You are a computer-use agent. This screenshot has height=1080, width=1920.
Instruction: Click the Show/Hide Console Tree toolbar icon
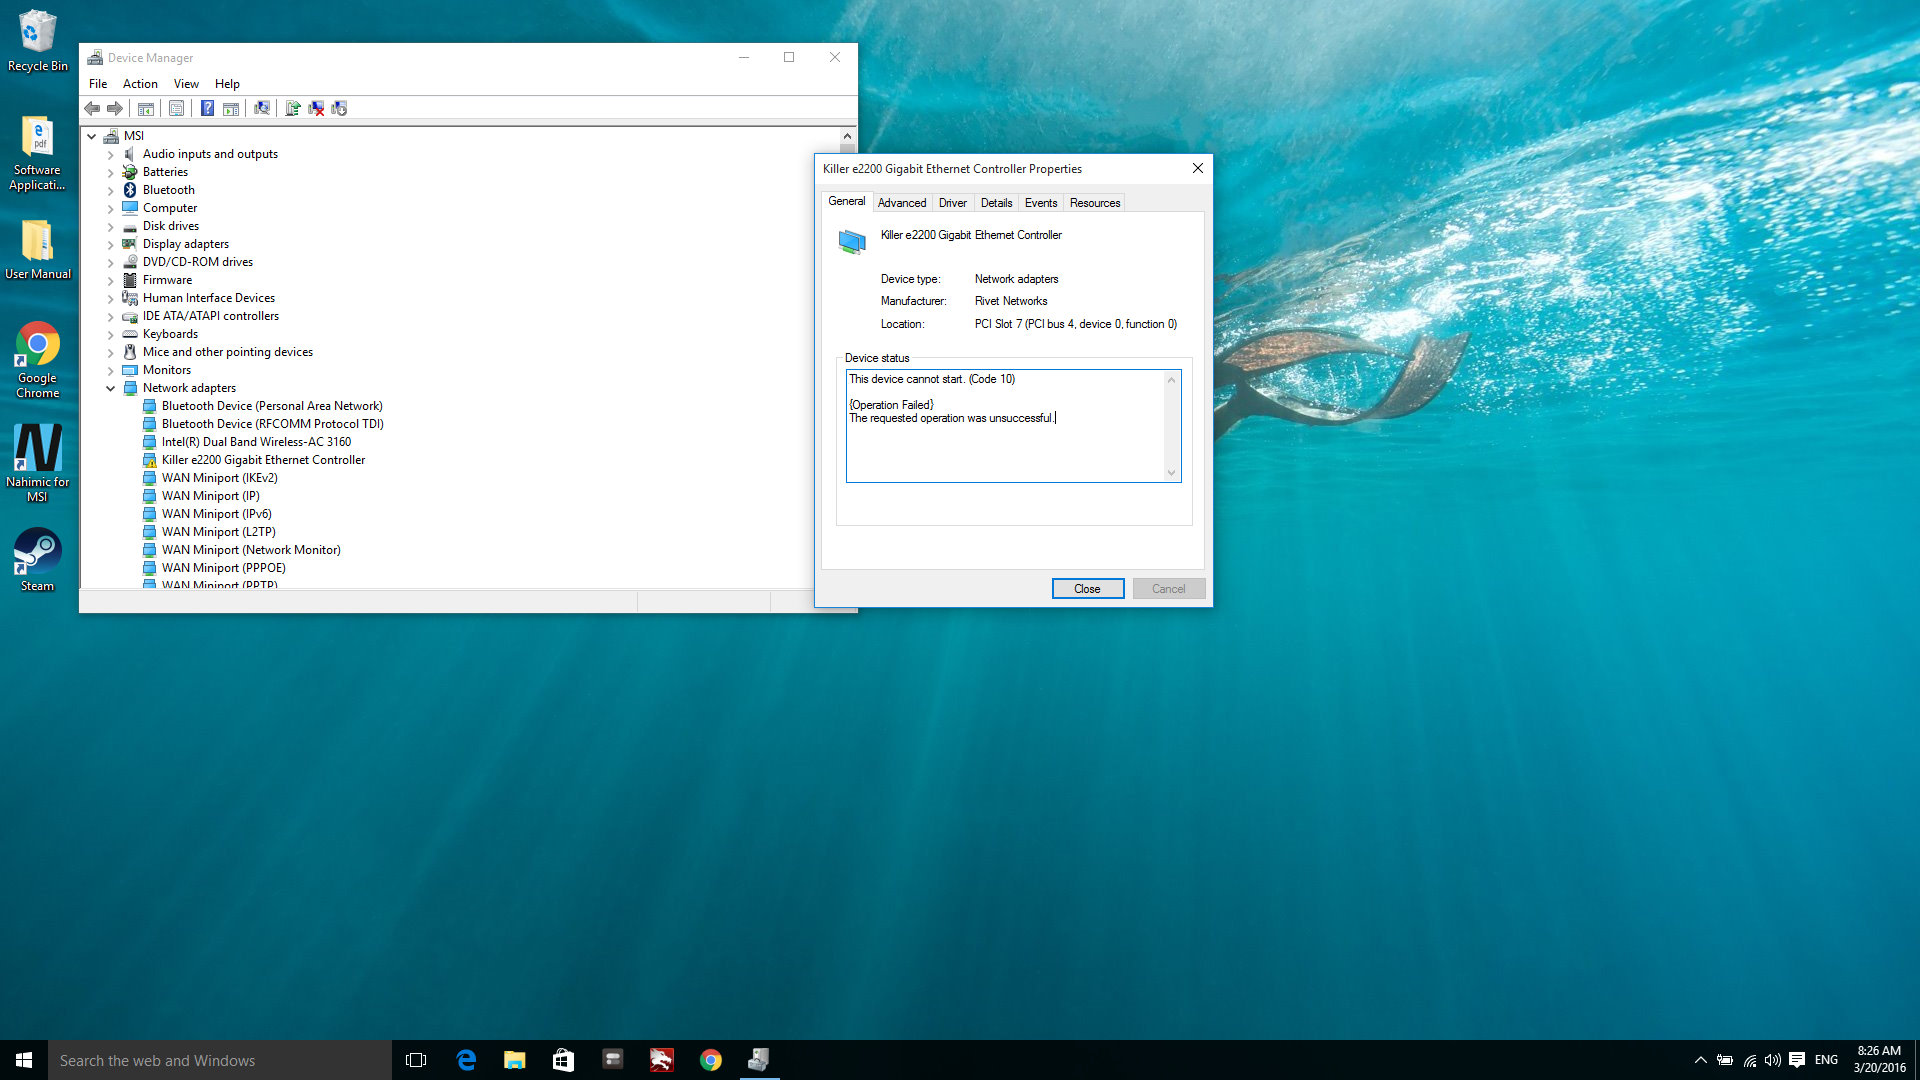point(146,108)
